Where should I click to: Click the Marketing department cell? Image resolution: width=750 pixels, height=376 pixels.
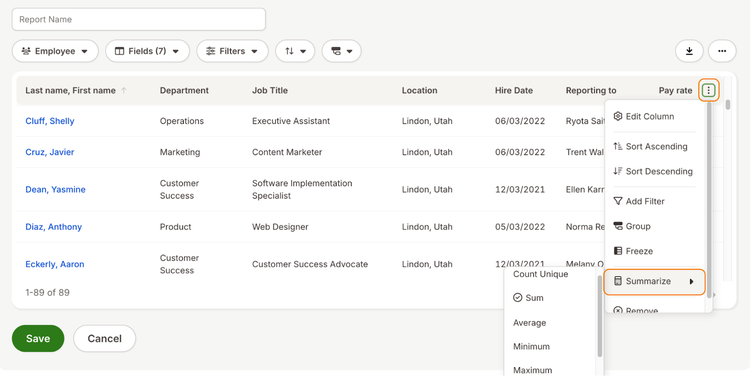pos(180,152)
